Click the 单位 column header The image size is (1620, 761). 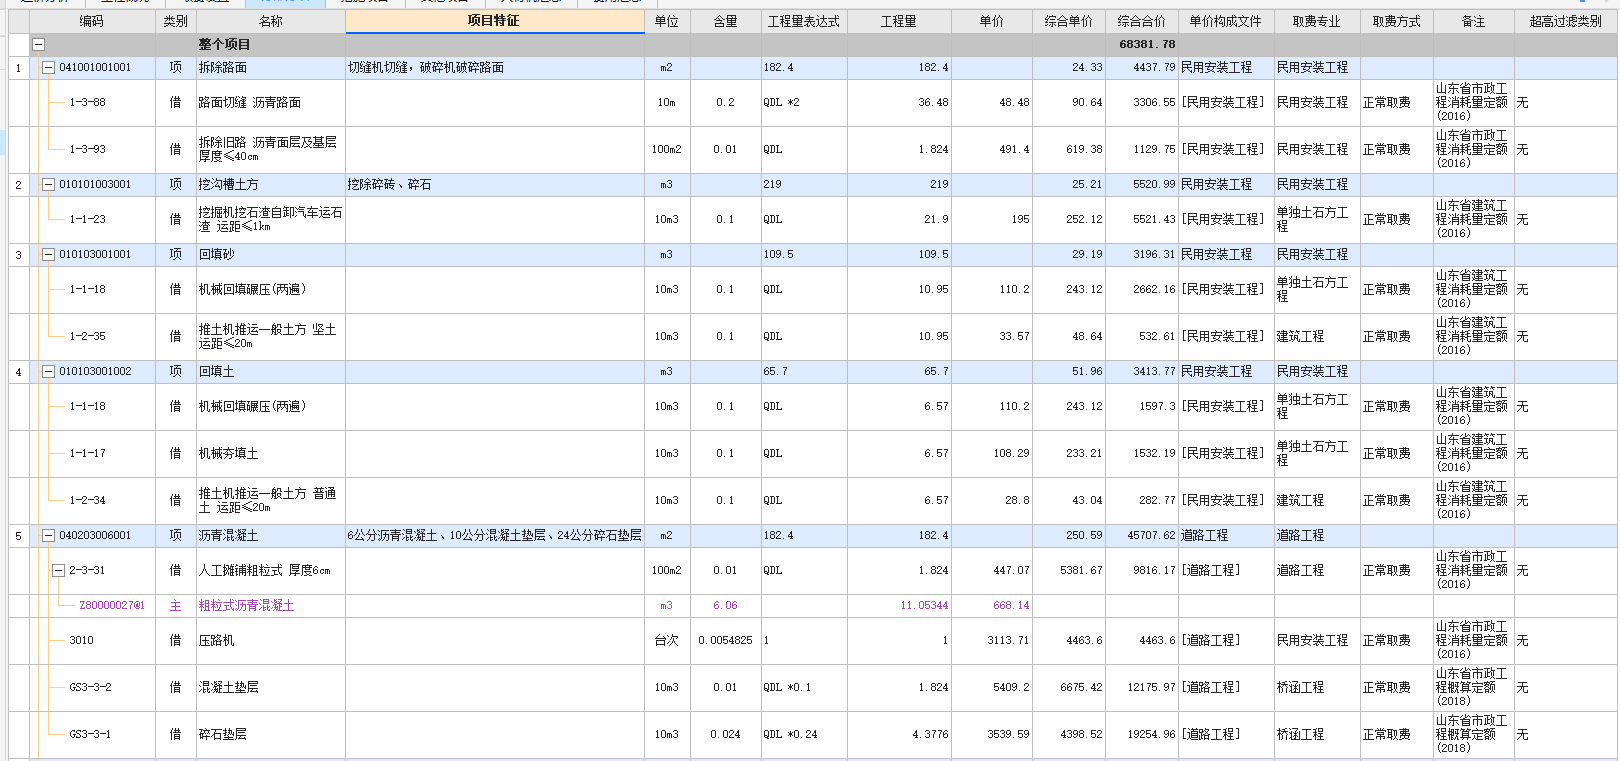point(667,21)
